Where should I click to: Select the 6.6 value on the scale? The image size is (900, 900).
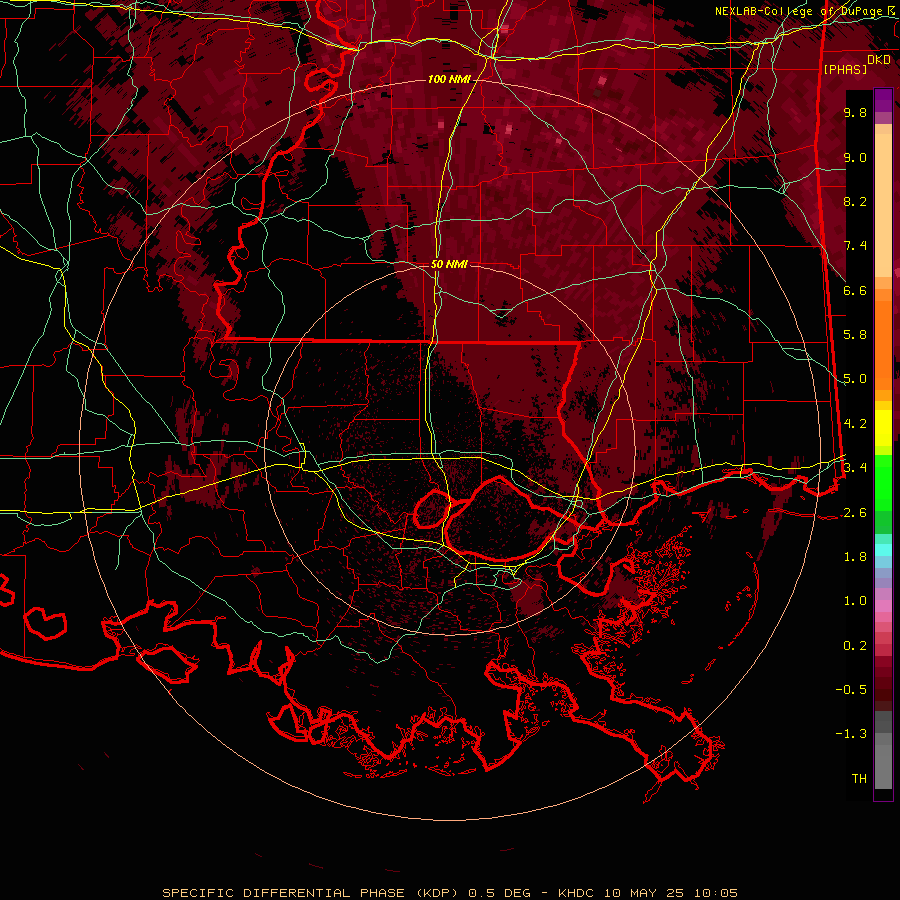(855, 290)
